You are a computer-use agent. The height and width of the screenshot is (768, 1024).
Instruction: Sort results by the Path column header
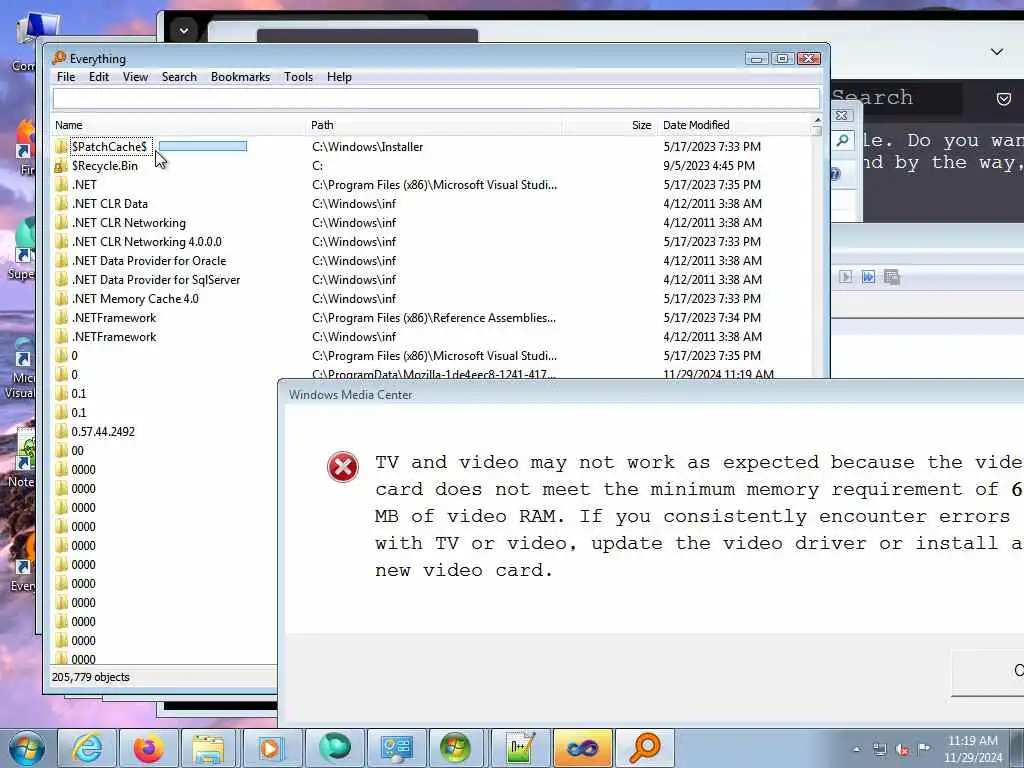[434, 125]
